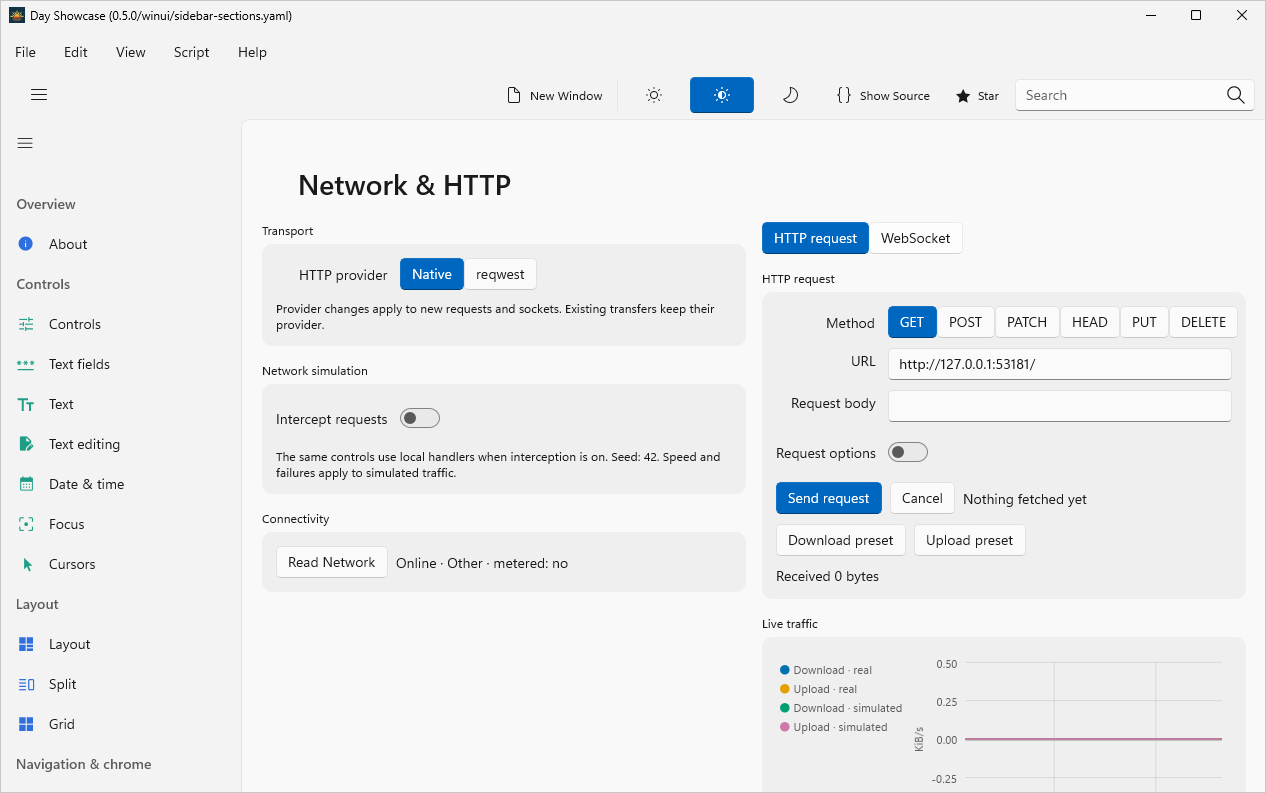Open the Edit menu
The width and height of the screenshot is (1266, 793).
pyautogui.click(x=76, y=52)
